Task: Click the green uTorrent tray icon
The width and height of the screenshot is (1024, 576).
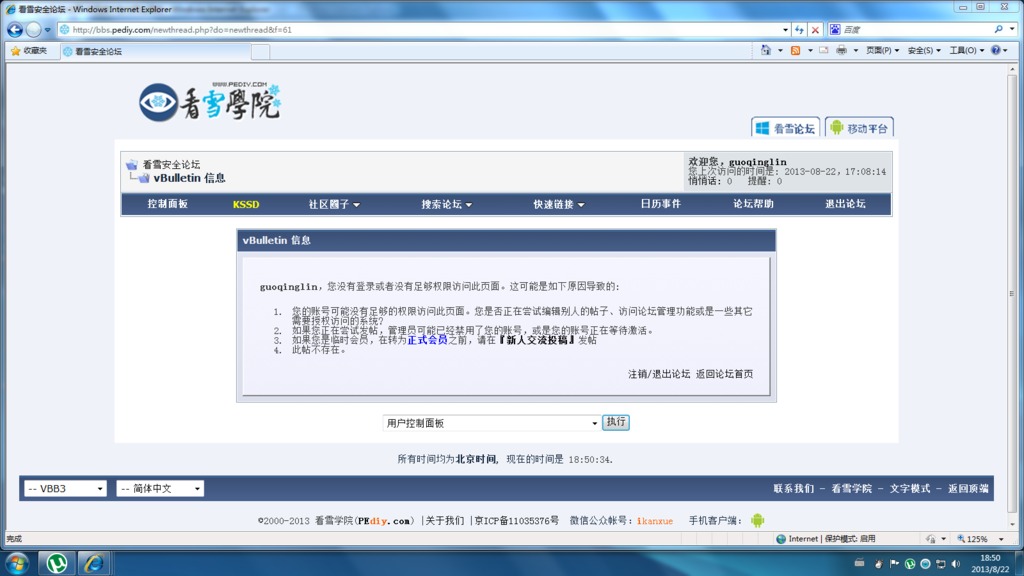Action: [x=910, y=564]
